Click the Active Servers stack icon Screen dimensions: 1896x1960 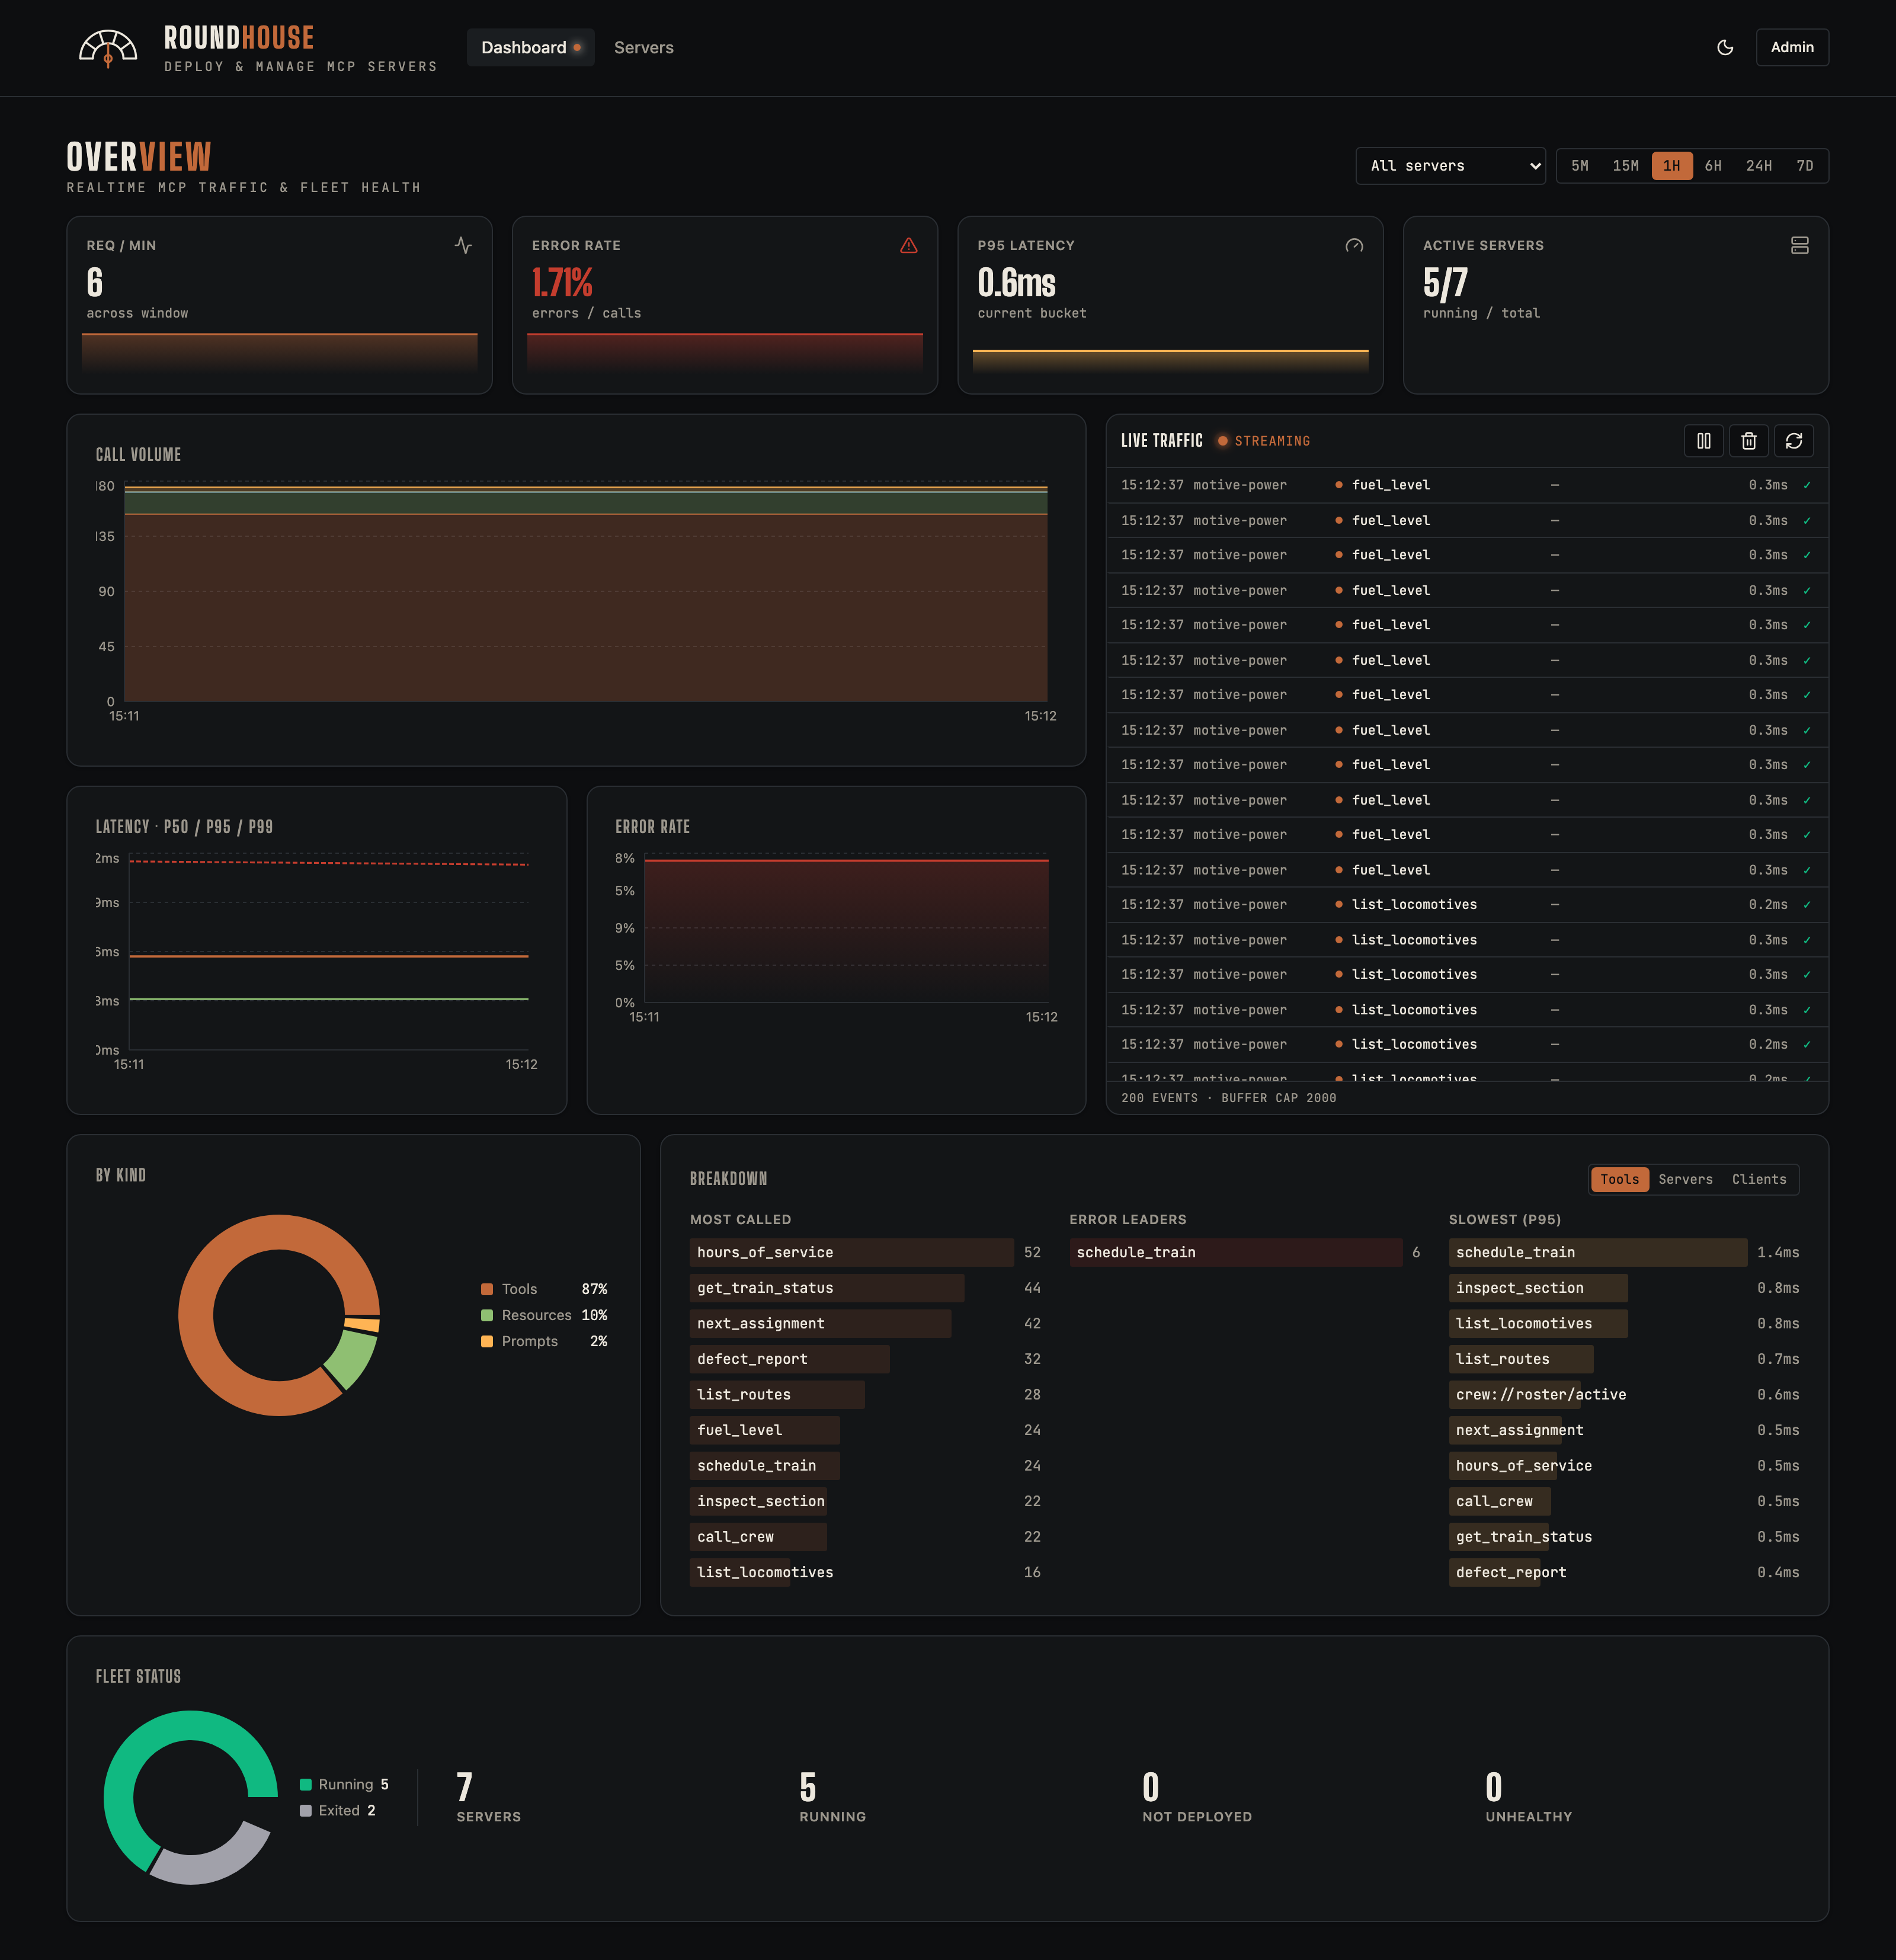pos(1800,245)
